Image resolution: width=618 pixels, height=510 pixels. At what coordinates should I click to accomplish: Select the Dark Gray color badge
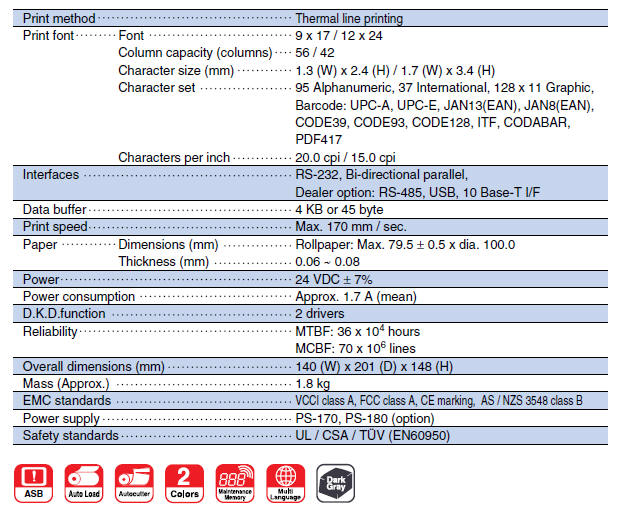click(335, 481)
